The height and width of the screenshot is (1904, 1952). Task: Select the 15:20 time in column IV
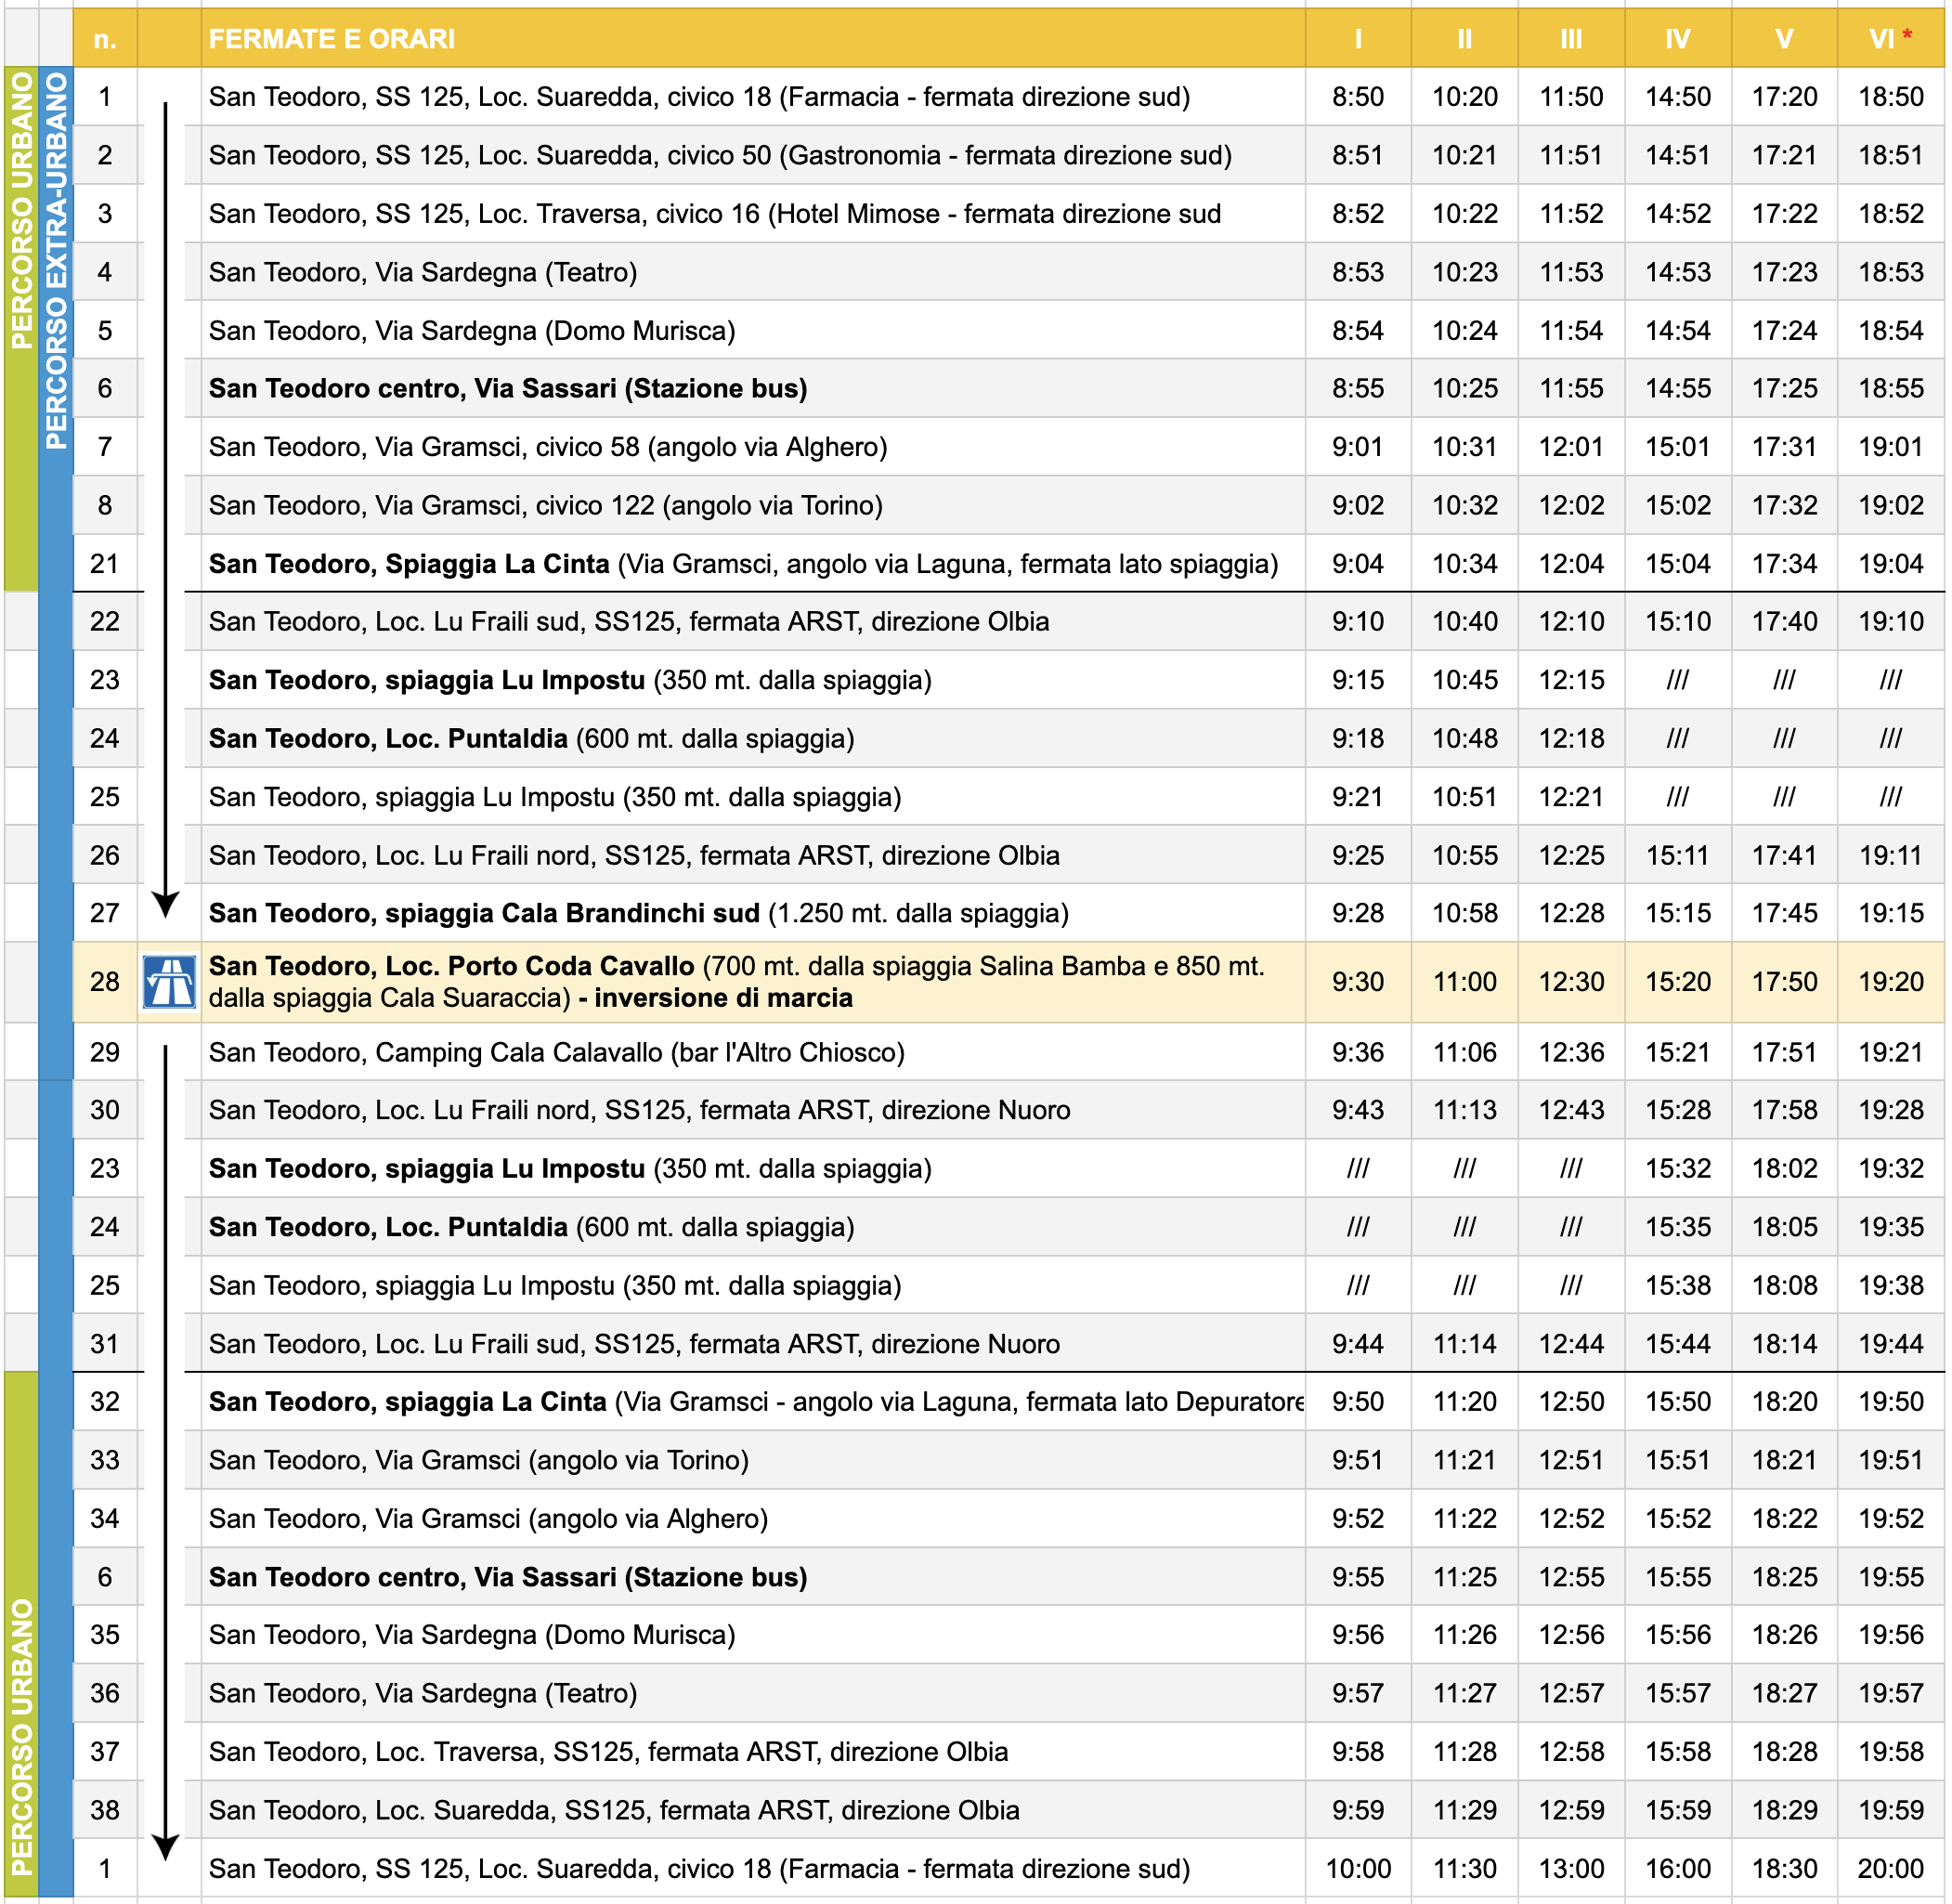tap(1678, 982)
